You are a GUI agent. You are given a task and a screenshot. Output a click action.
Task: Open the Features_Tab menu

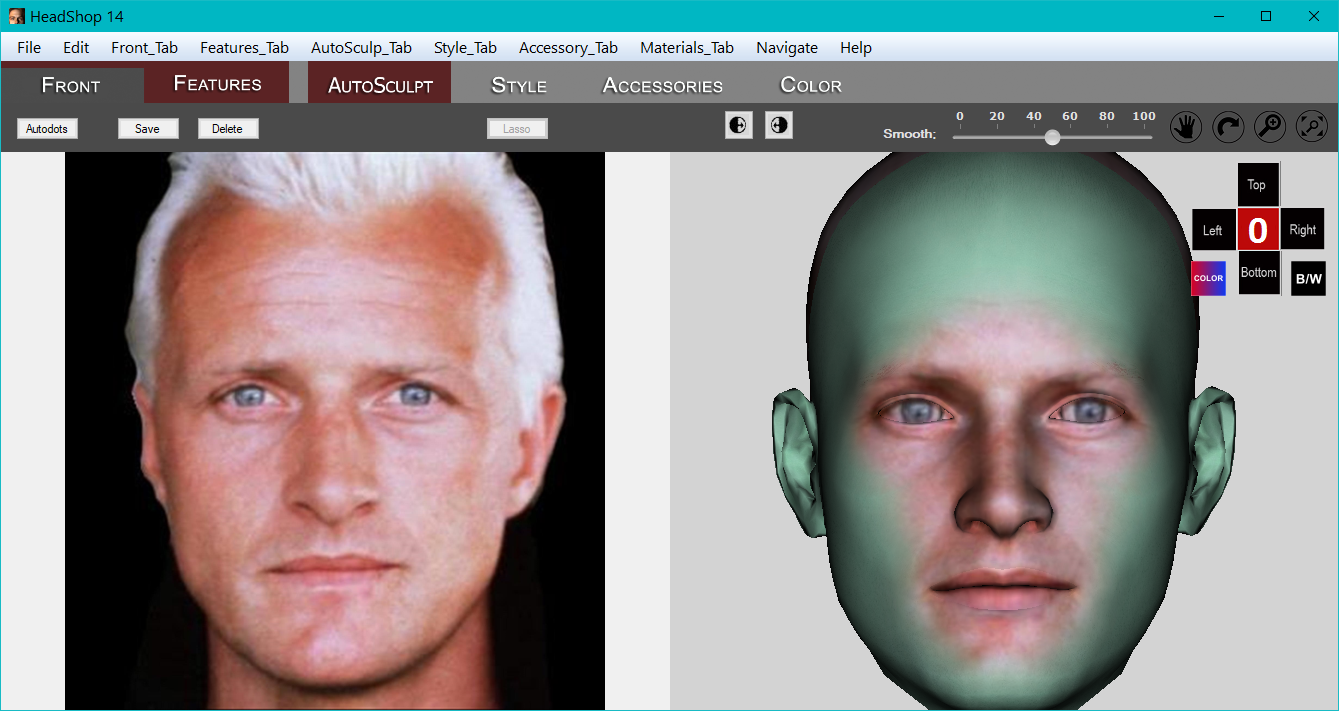pos(245,47)
